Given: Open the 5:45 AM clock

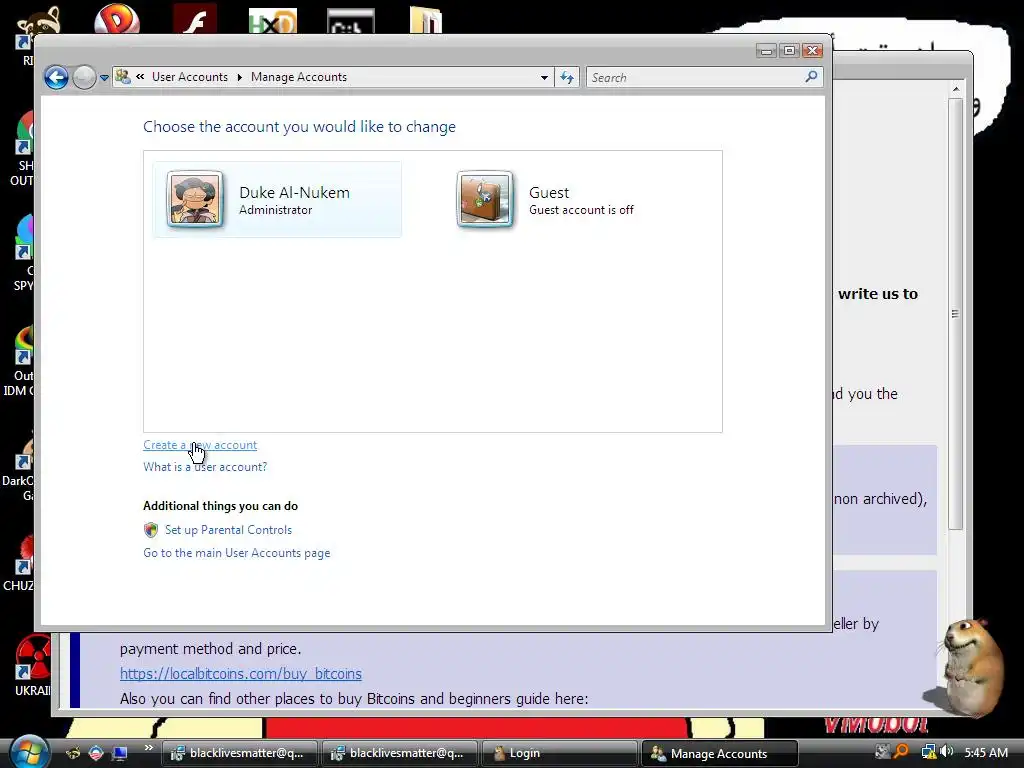Looking at the screenshot, I should coord(986,752).
